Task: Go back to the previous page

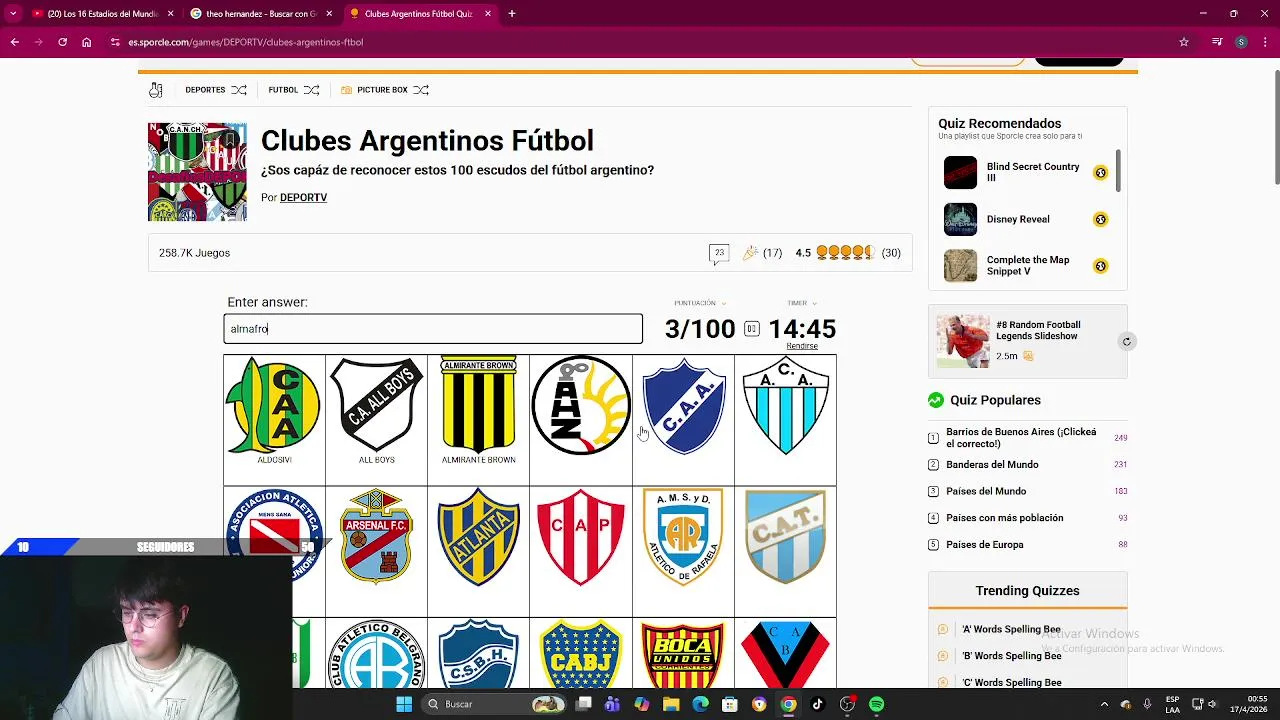Action: 14,42
